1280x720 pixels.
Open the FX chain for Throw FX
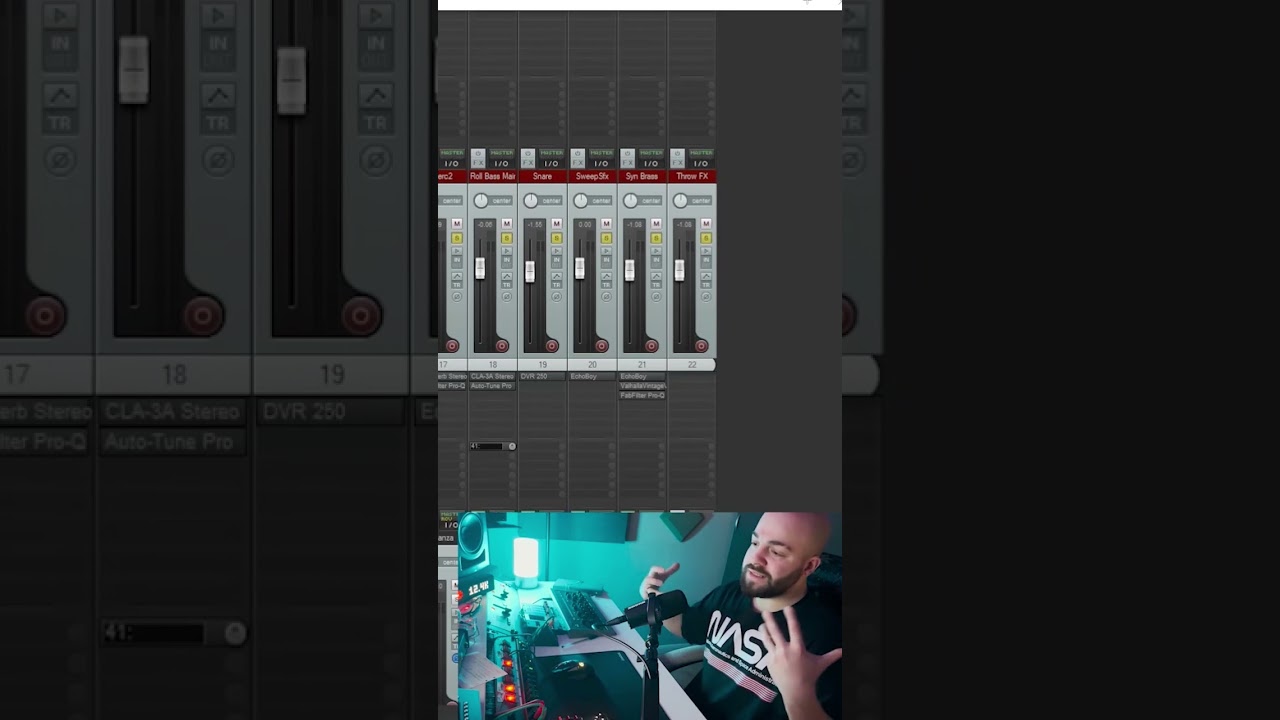click(678, 163)
